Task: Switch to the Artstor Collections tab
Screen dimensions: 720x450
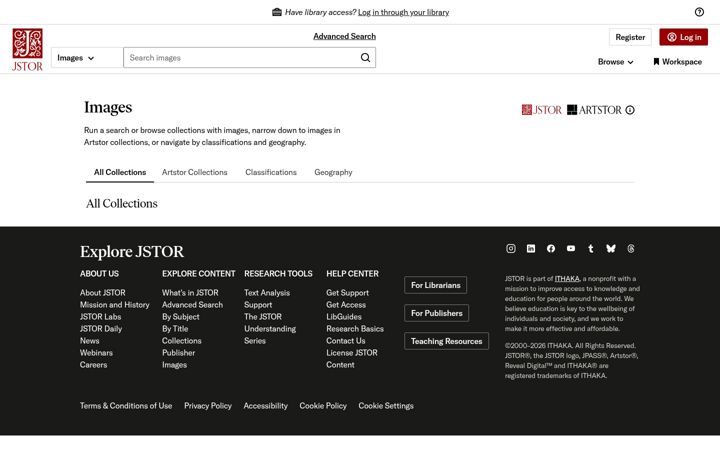Action: (x=195, y=172)
